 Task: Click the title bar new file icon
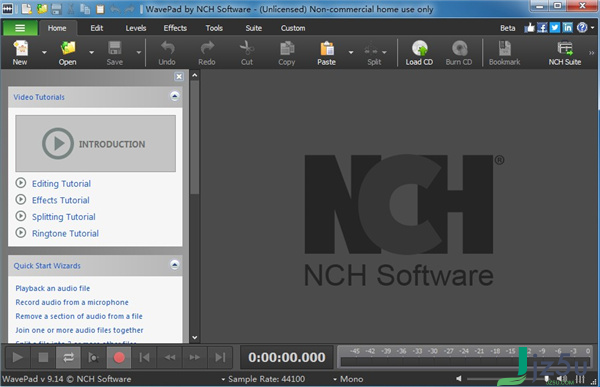coord(26,8)
